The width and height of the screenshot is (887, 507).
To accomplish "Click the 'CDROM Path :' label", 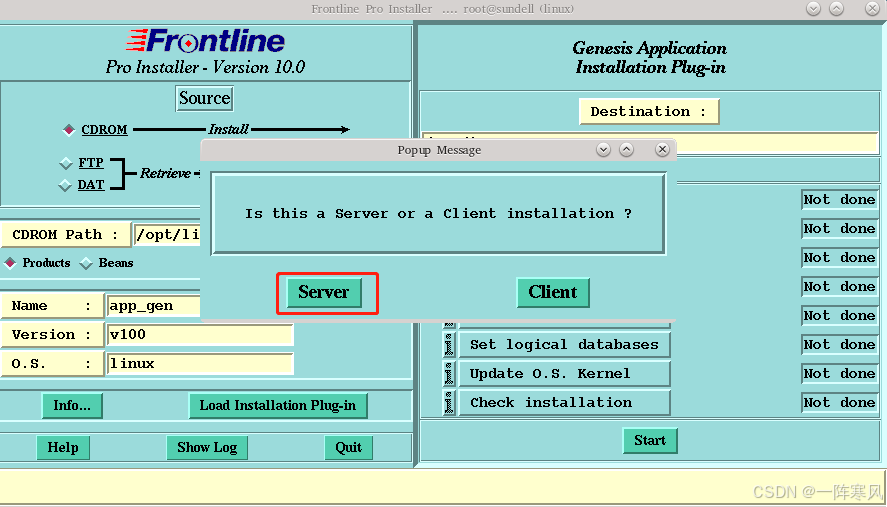I will pyautogui.click(x=65, y=235).
